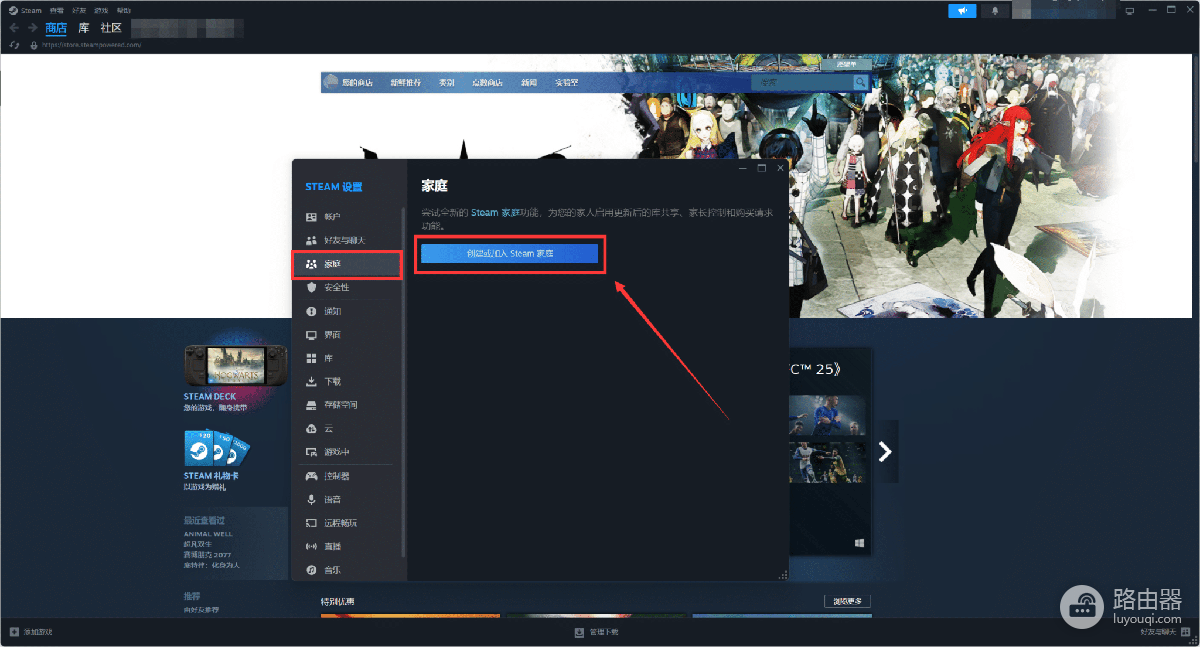The width and height of the screenshot is (1200, 647).
Task: Open the 帐户 account settings icon
Action: (311, 217)
